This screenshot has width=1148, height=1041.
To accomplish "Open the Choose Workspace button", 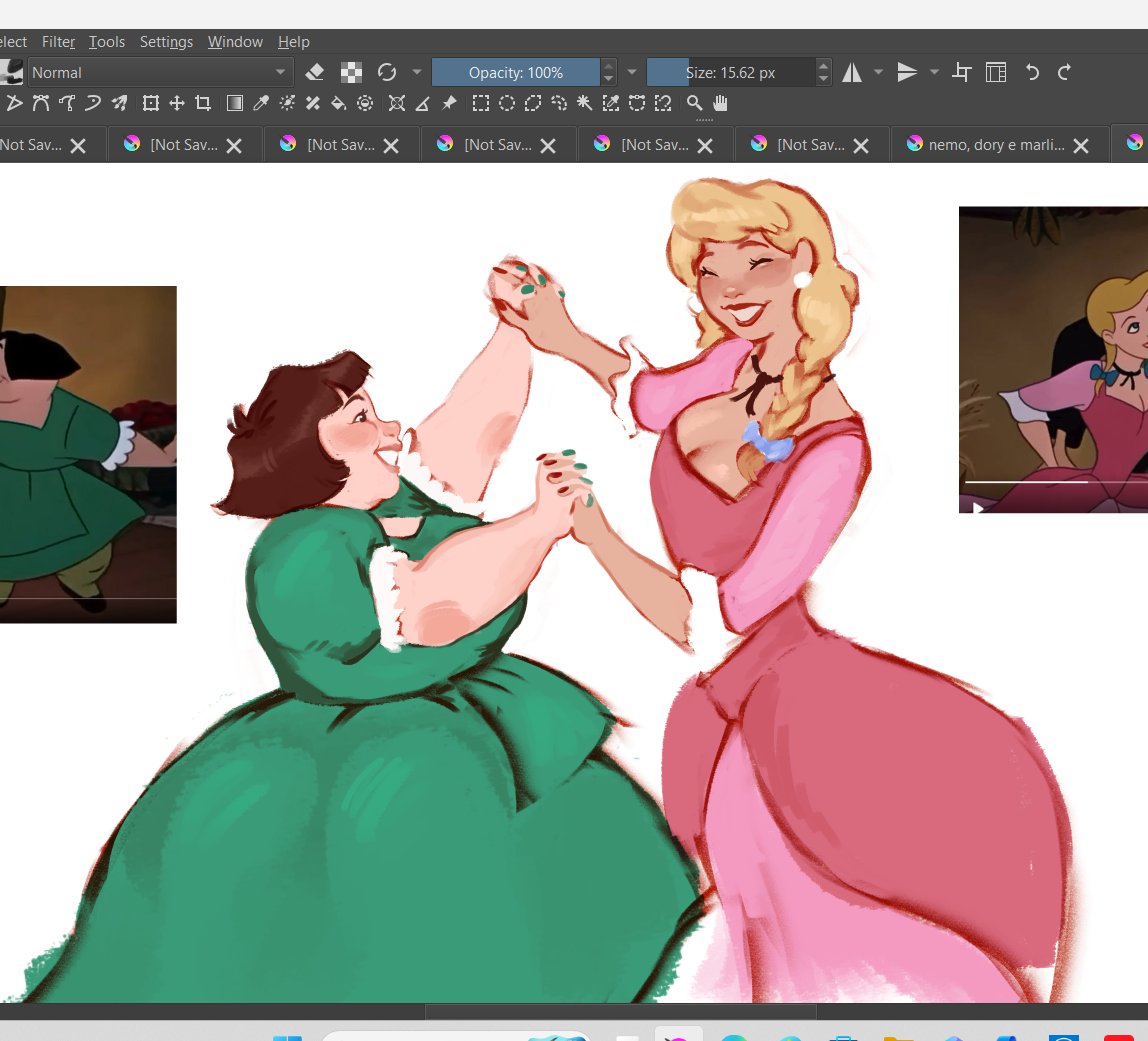I will (x=996, y=72).
